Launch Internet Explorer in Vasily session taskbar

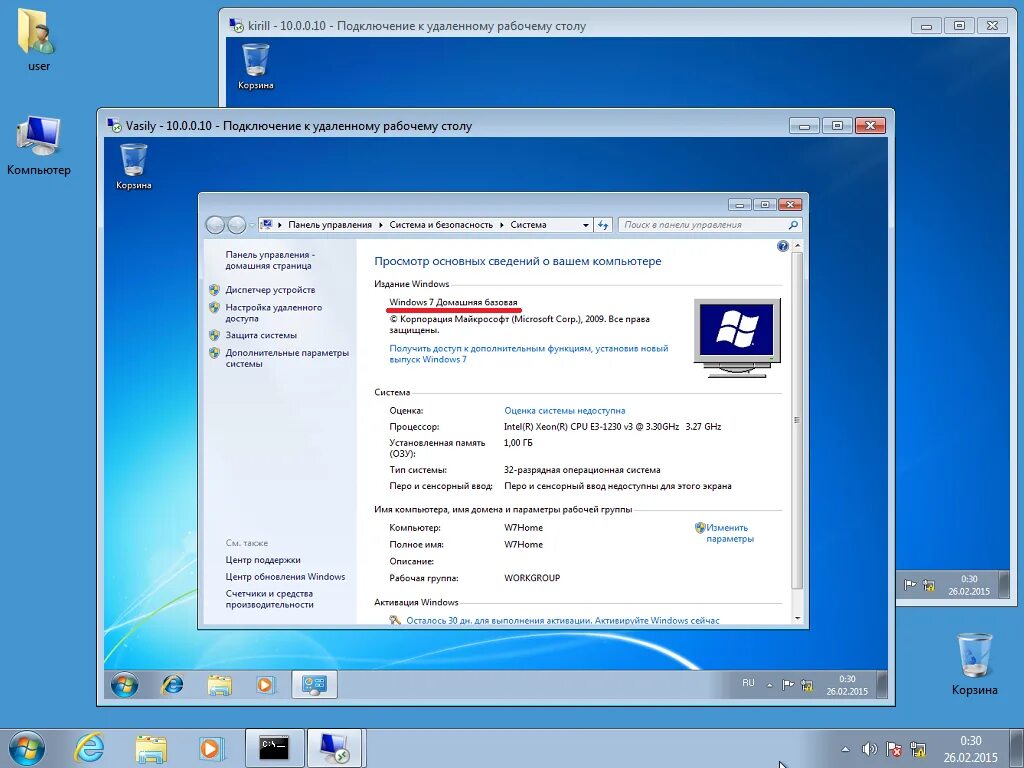pos(172,684)
